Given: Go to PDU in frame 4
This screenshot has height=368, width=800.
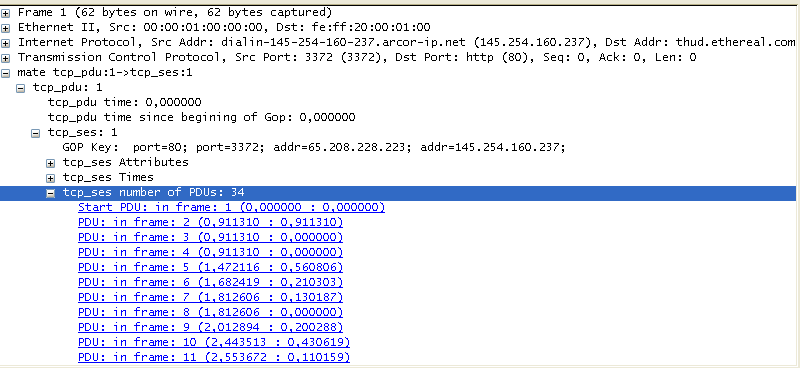Looking at the screenshot, I should coord(210,252).
